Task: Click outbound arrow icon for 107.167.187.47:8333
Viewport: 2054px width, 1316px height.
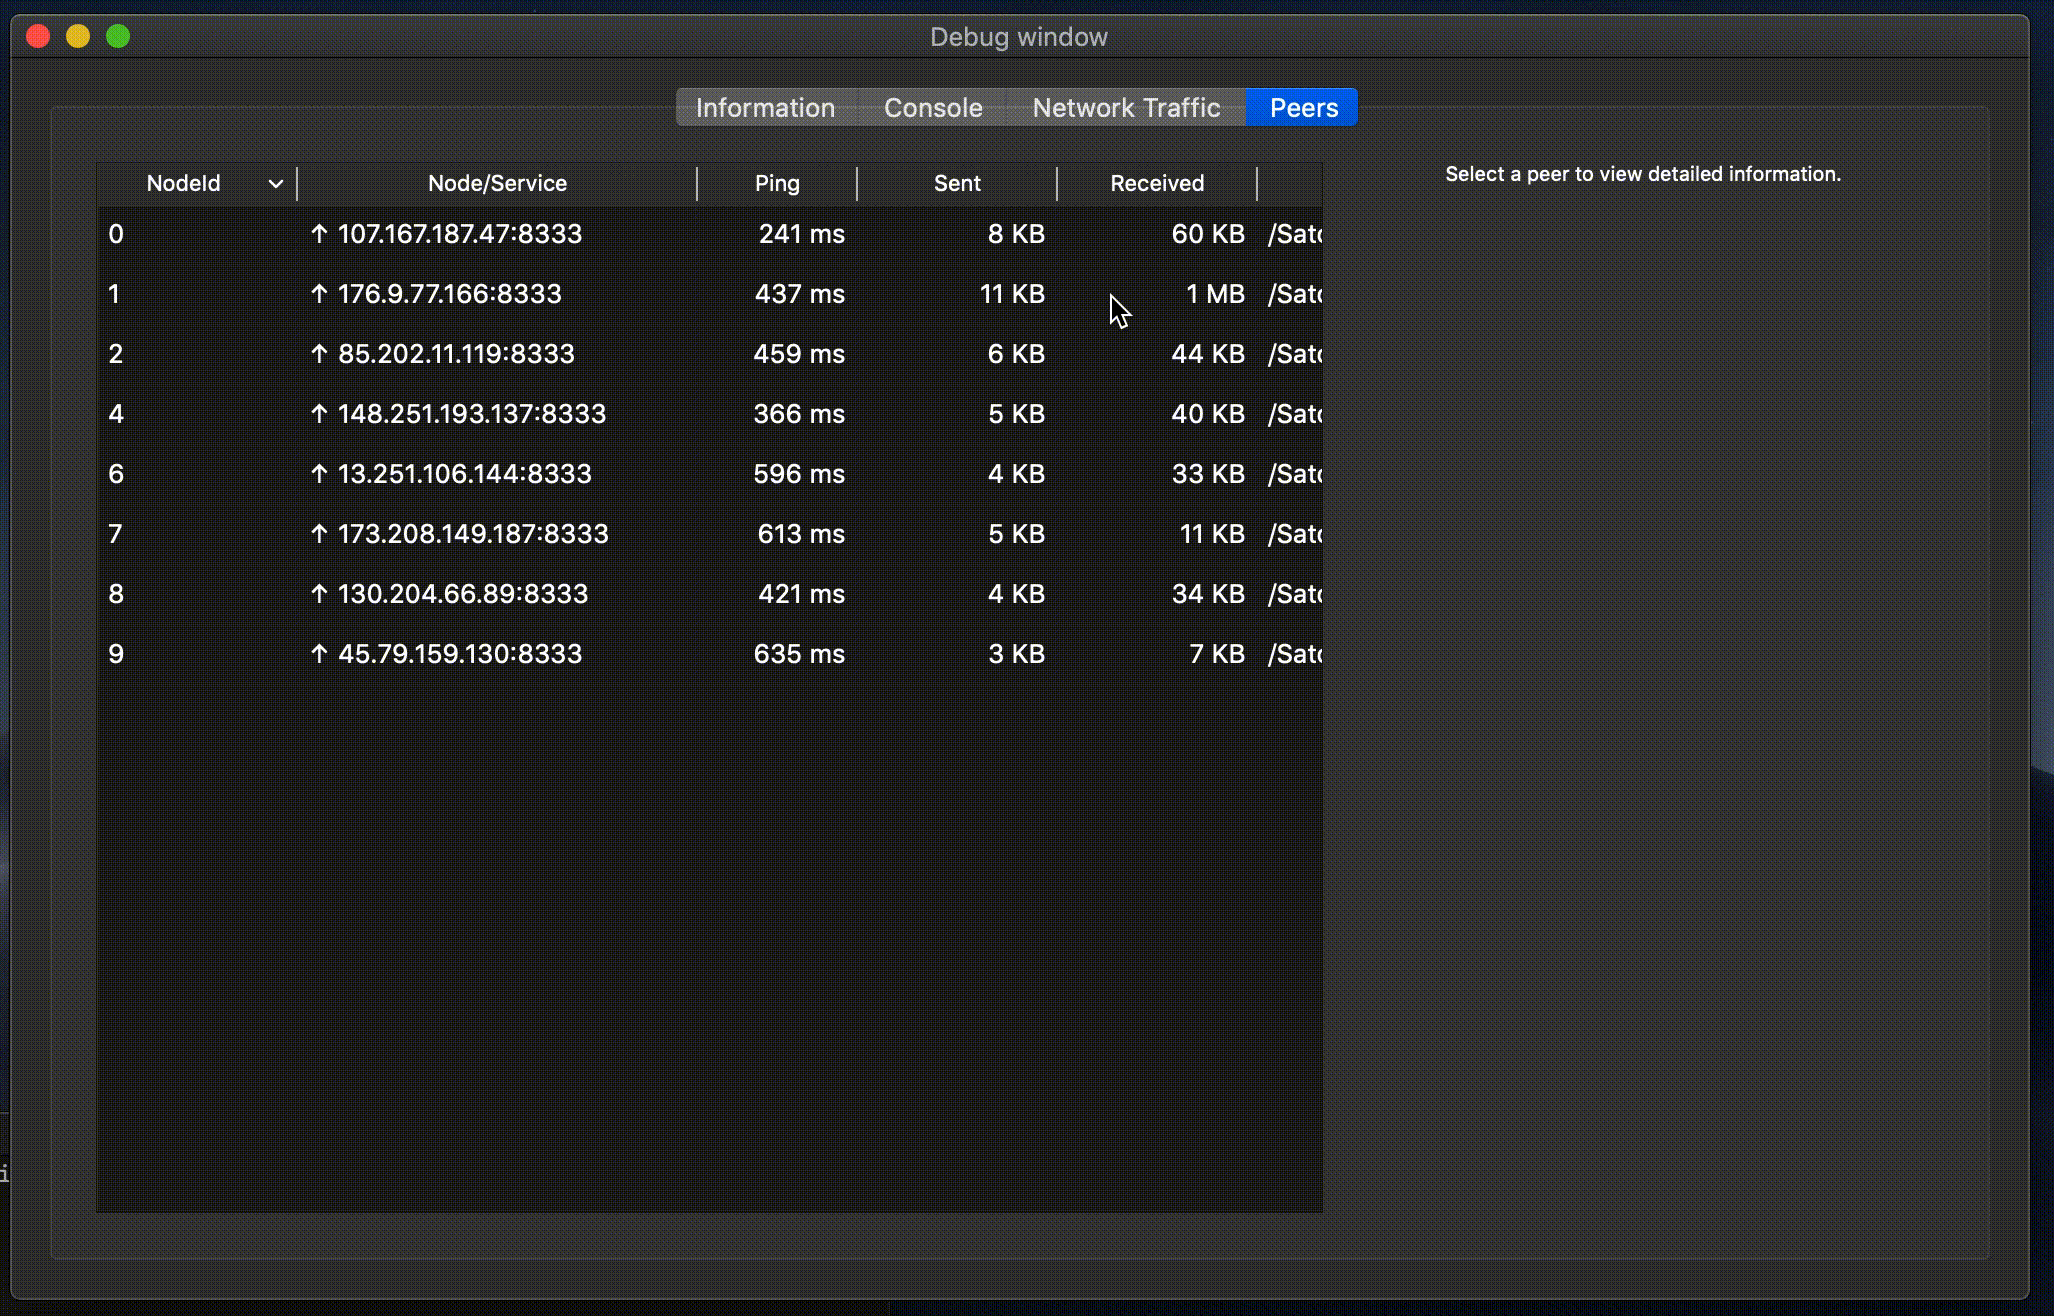Action: tap(319, 234)
